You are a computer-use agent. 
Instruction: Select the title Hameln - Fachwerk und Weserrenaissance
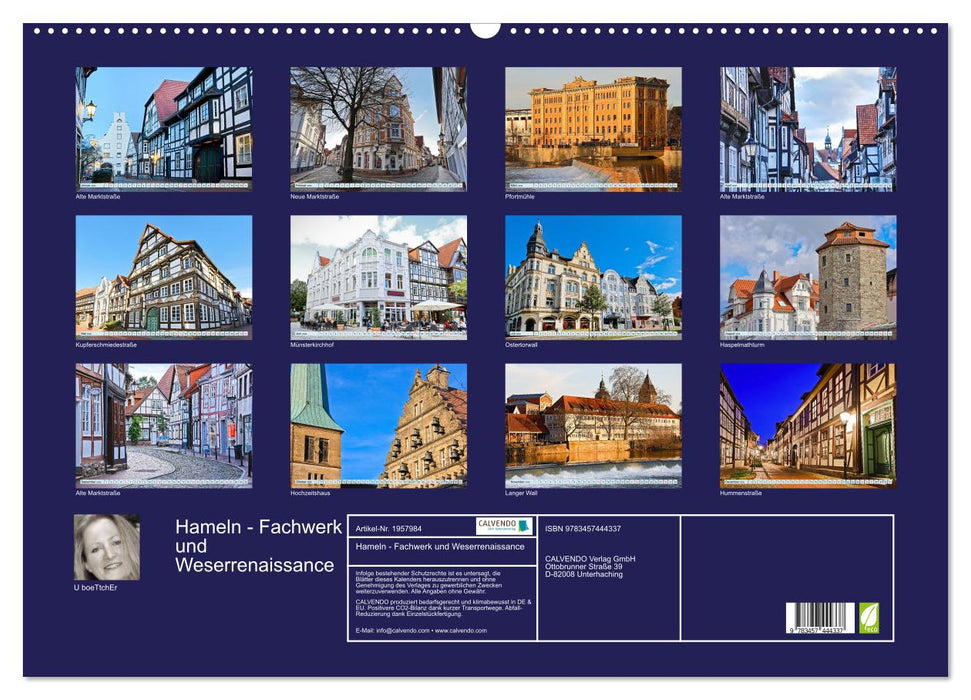click(252, 544)
